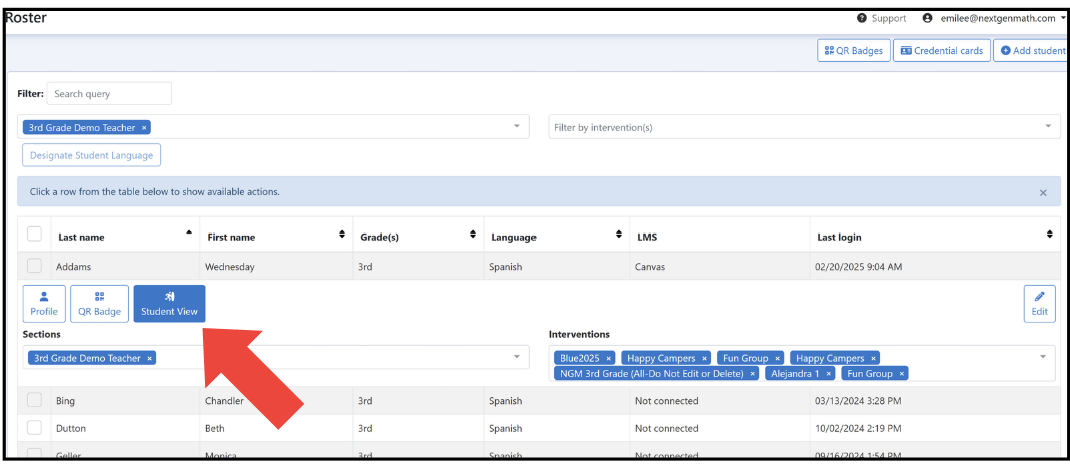Click the Add student button
1070x466 pixels.
pyautogui.click(x=1031, y=50)
